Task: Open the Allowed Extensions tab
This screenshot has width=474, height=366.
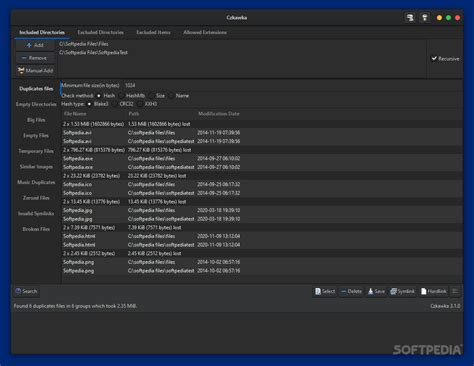Action: pyautogui.click(x=205, y=32)
